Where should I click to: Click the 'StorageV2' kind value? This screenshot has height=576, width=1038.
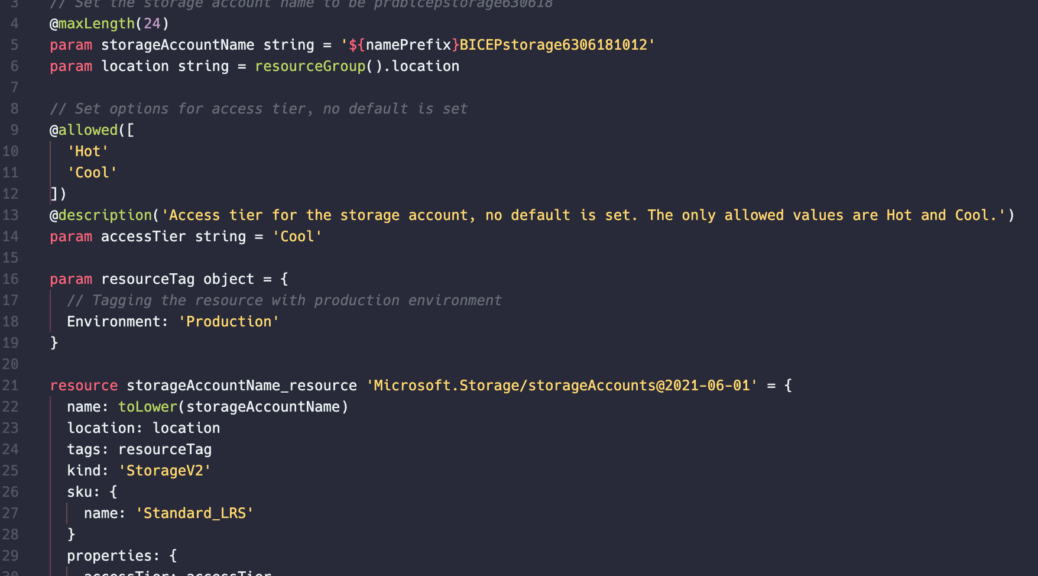164,470
